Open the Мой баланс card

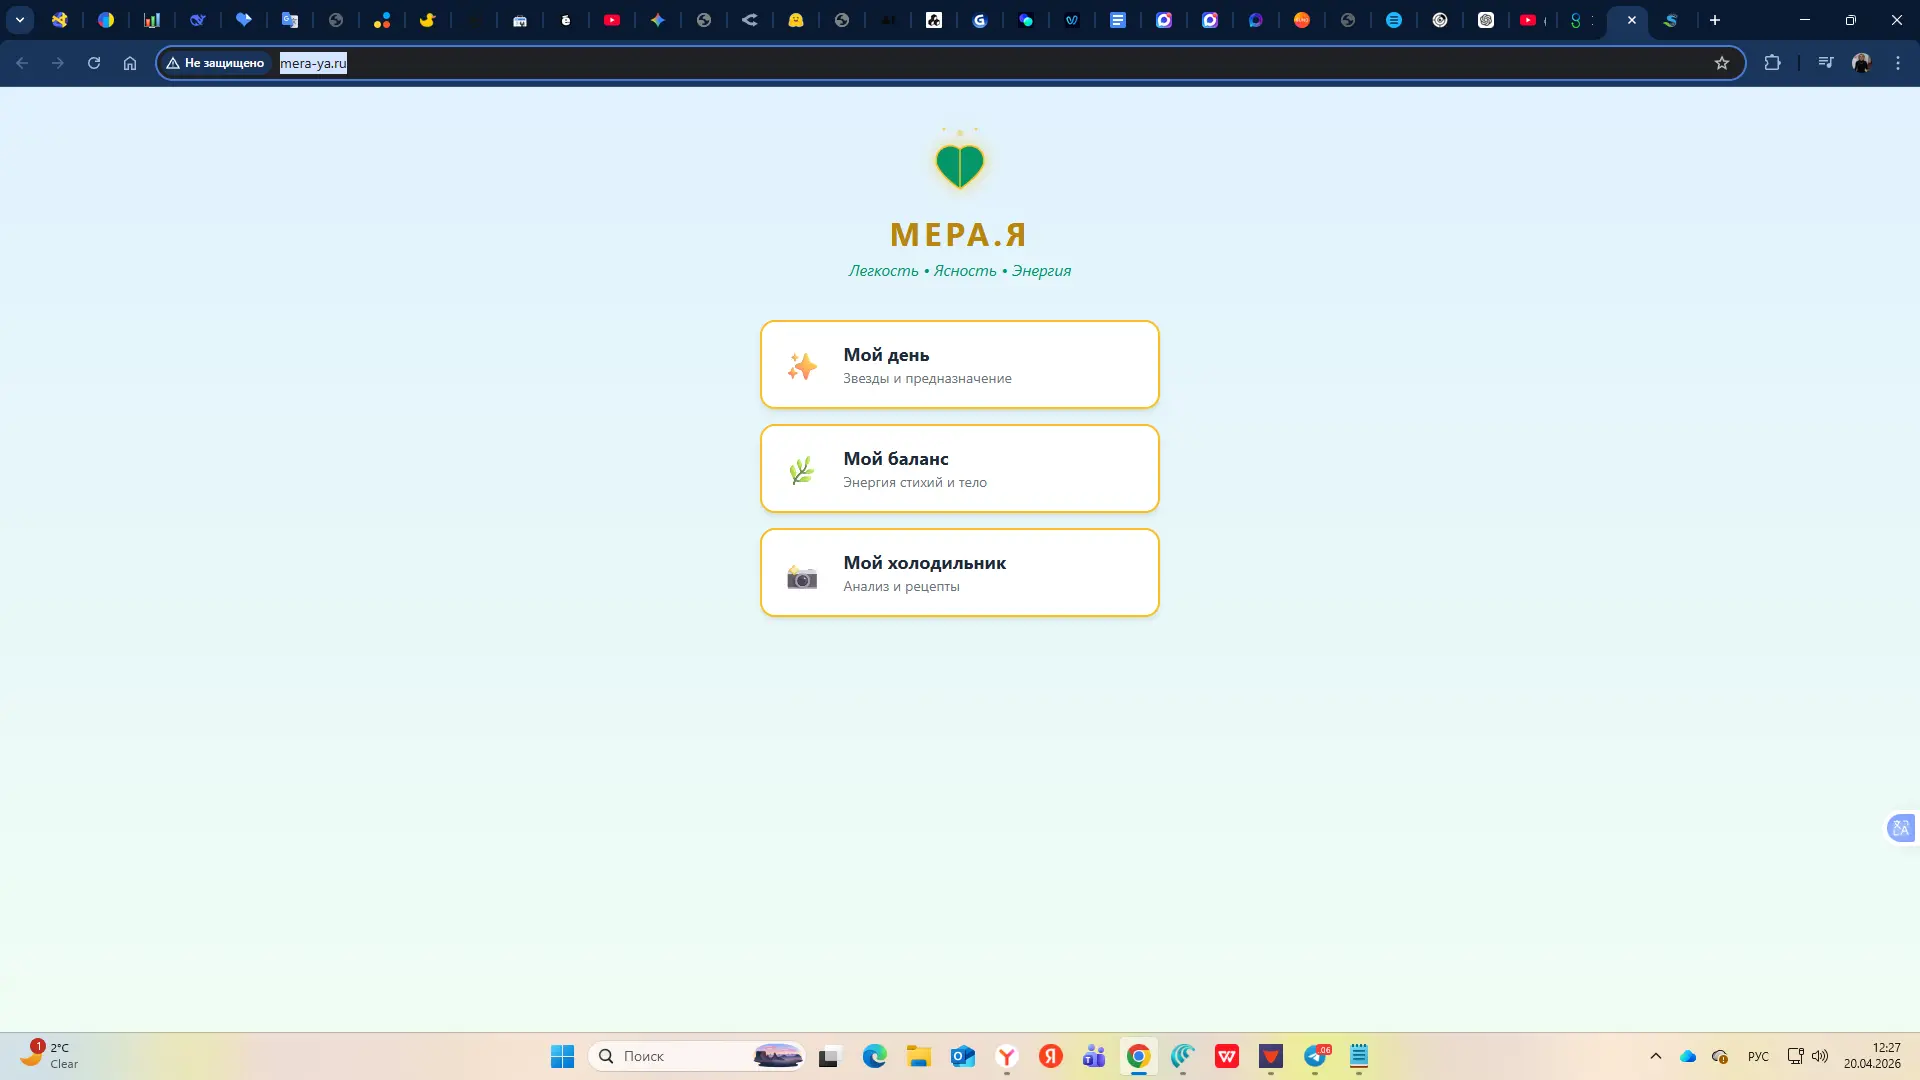coord(959,468)
